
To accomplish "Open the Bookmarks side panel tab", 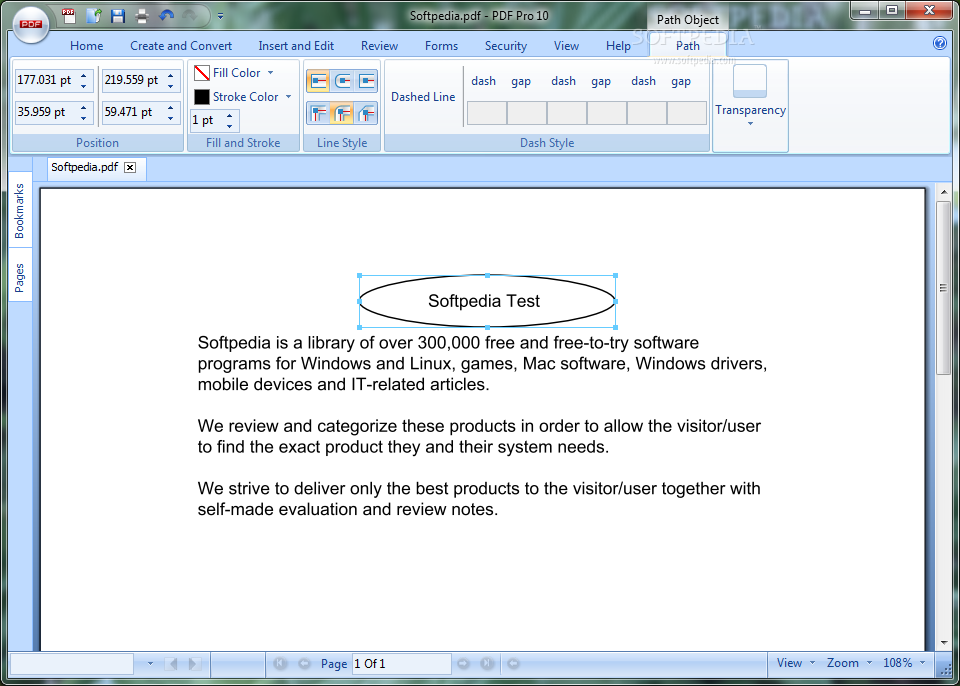I will click(20, 211).
